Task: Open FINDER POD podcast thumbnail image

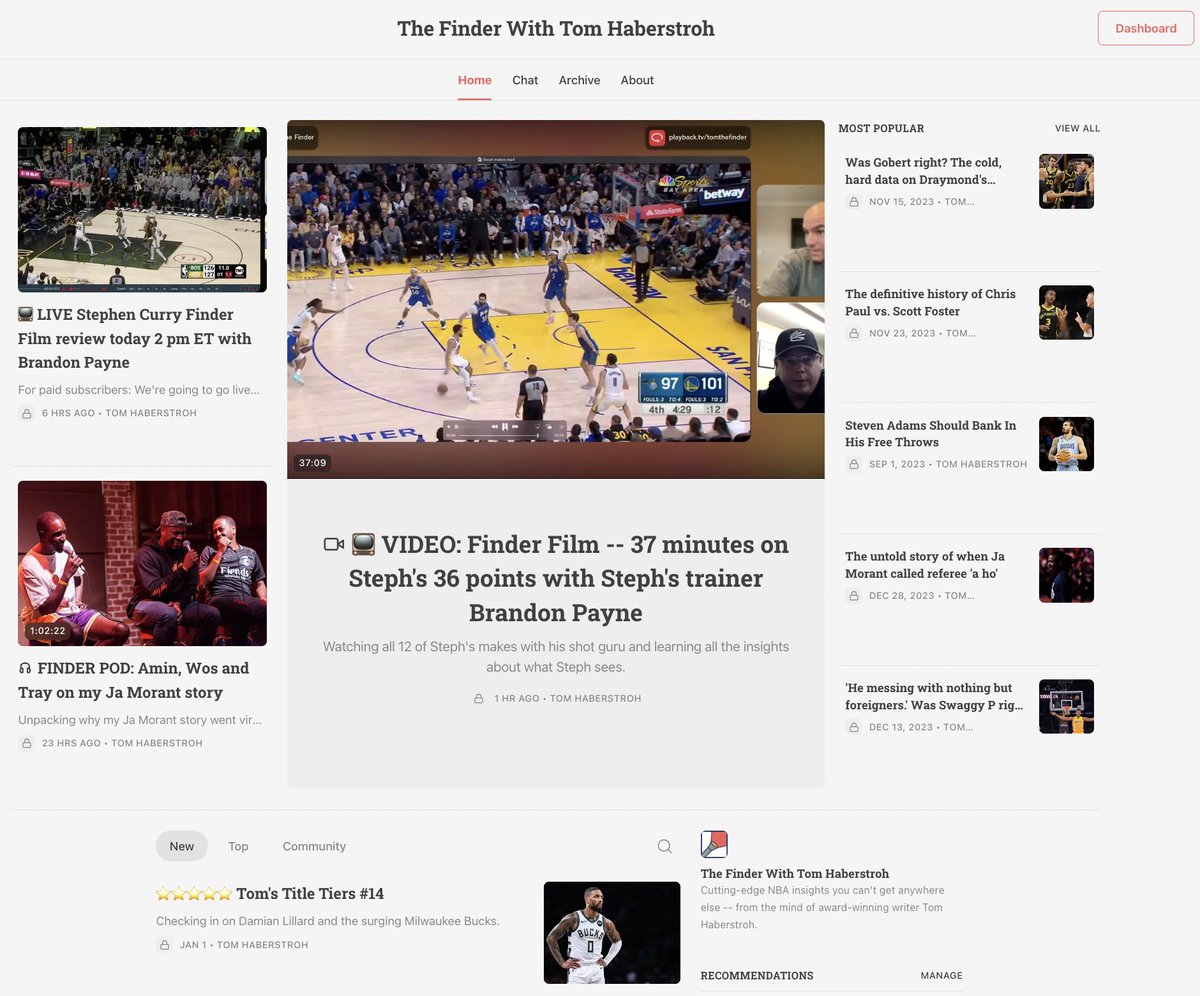Action: click(142, 563)
